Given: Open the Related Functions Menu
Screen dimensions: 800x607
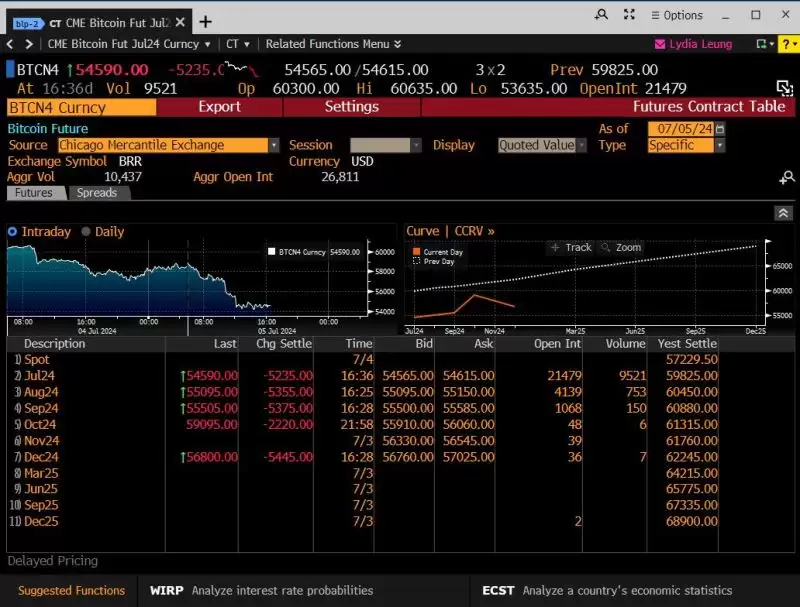Looking at the screenshot, I should (x=328, y=44).
